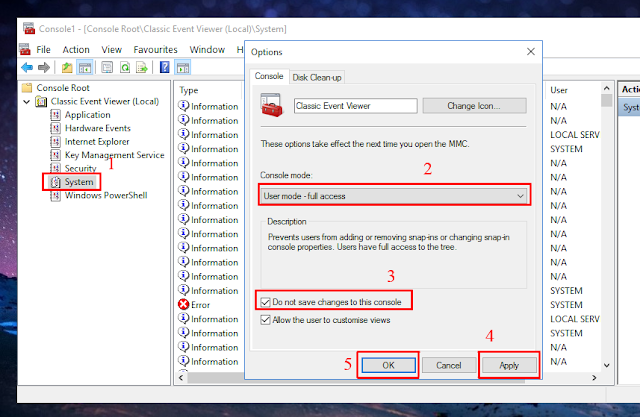Click the Classic Event Viewer name field
This screenshot has height=417, width=640.
(x=356, y=106)
